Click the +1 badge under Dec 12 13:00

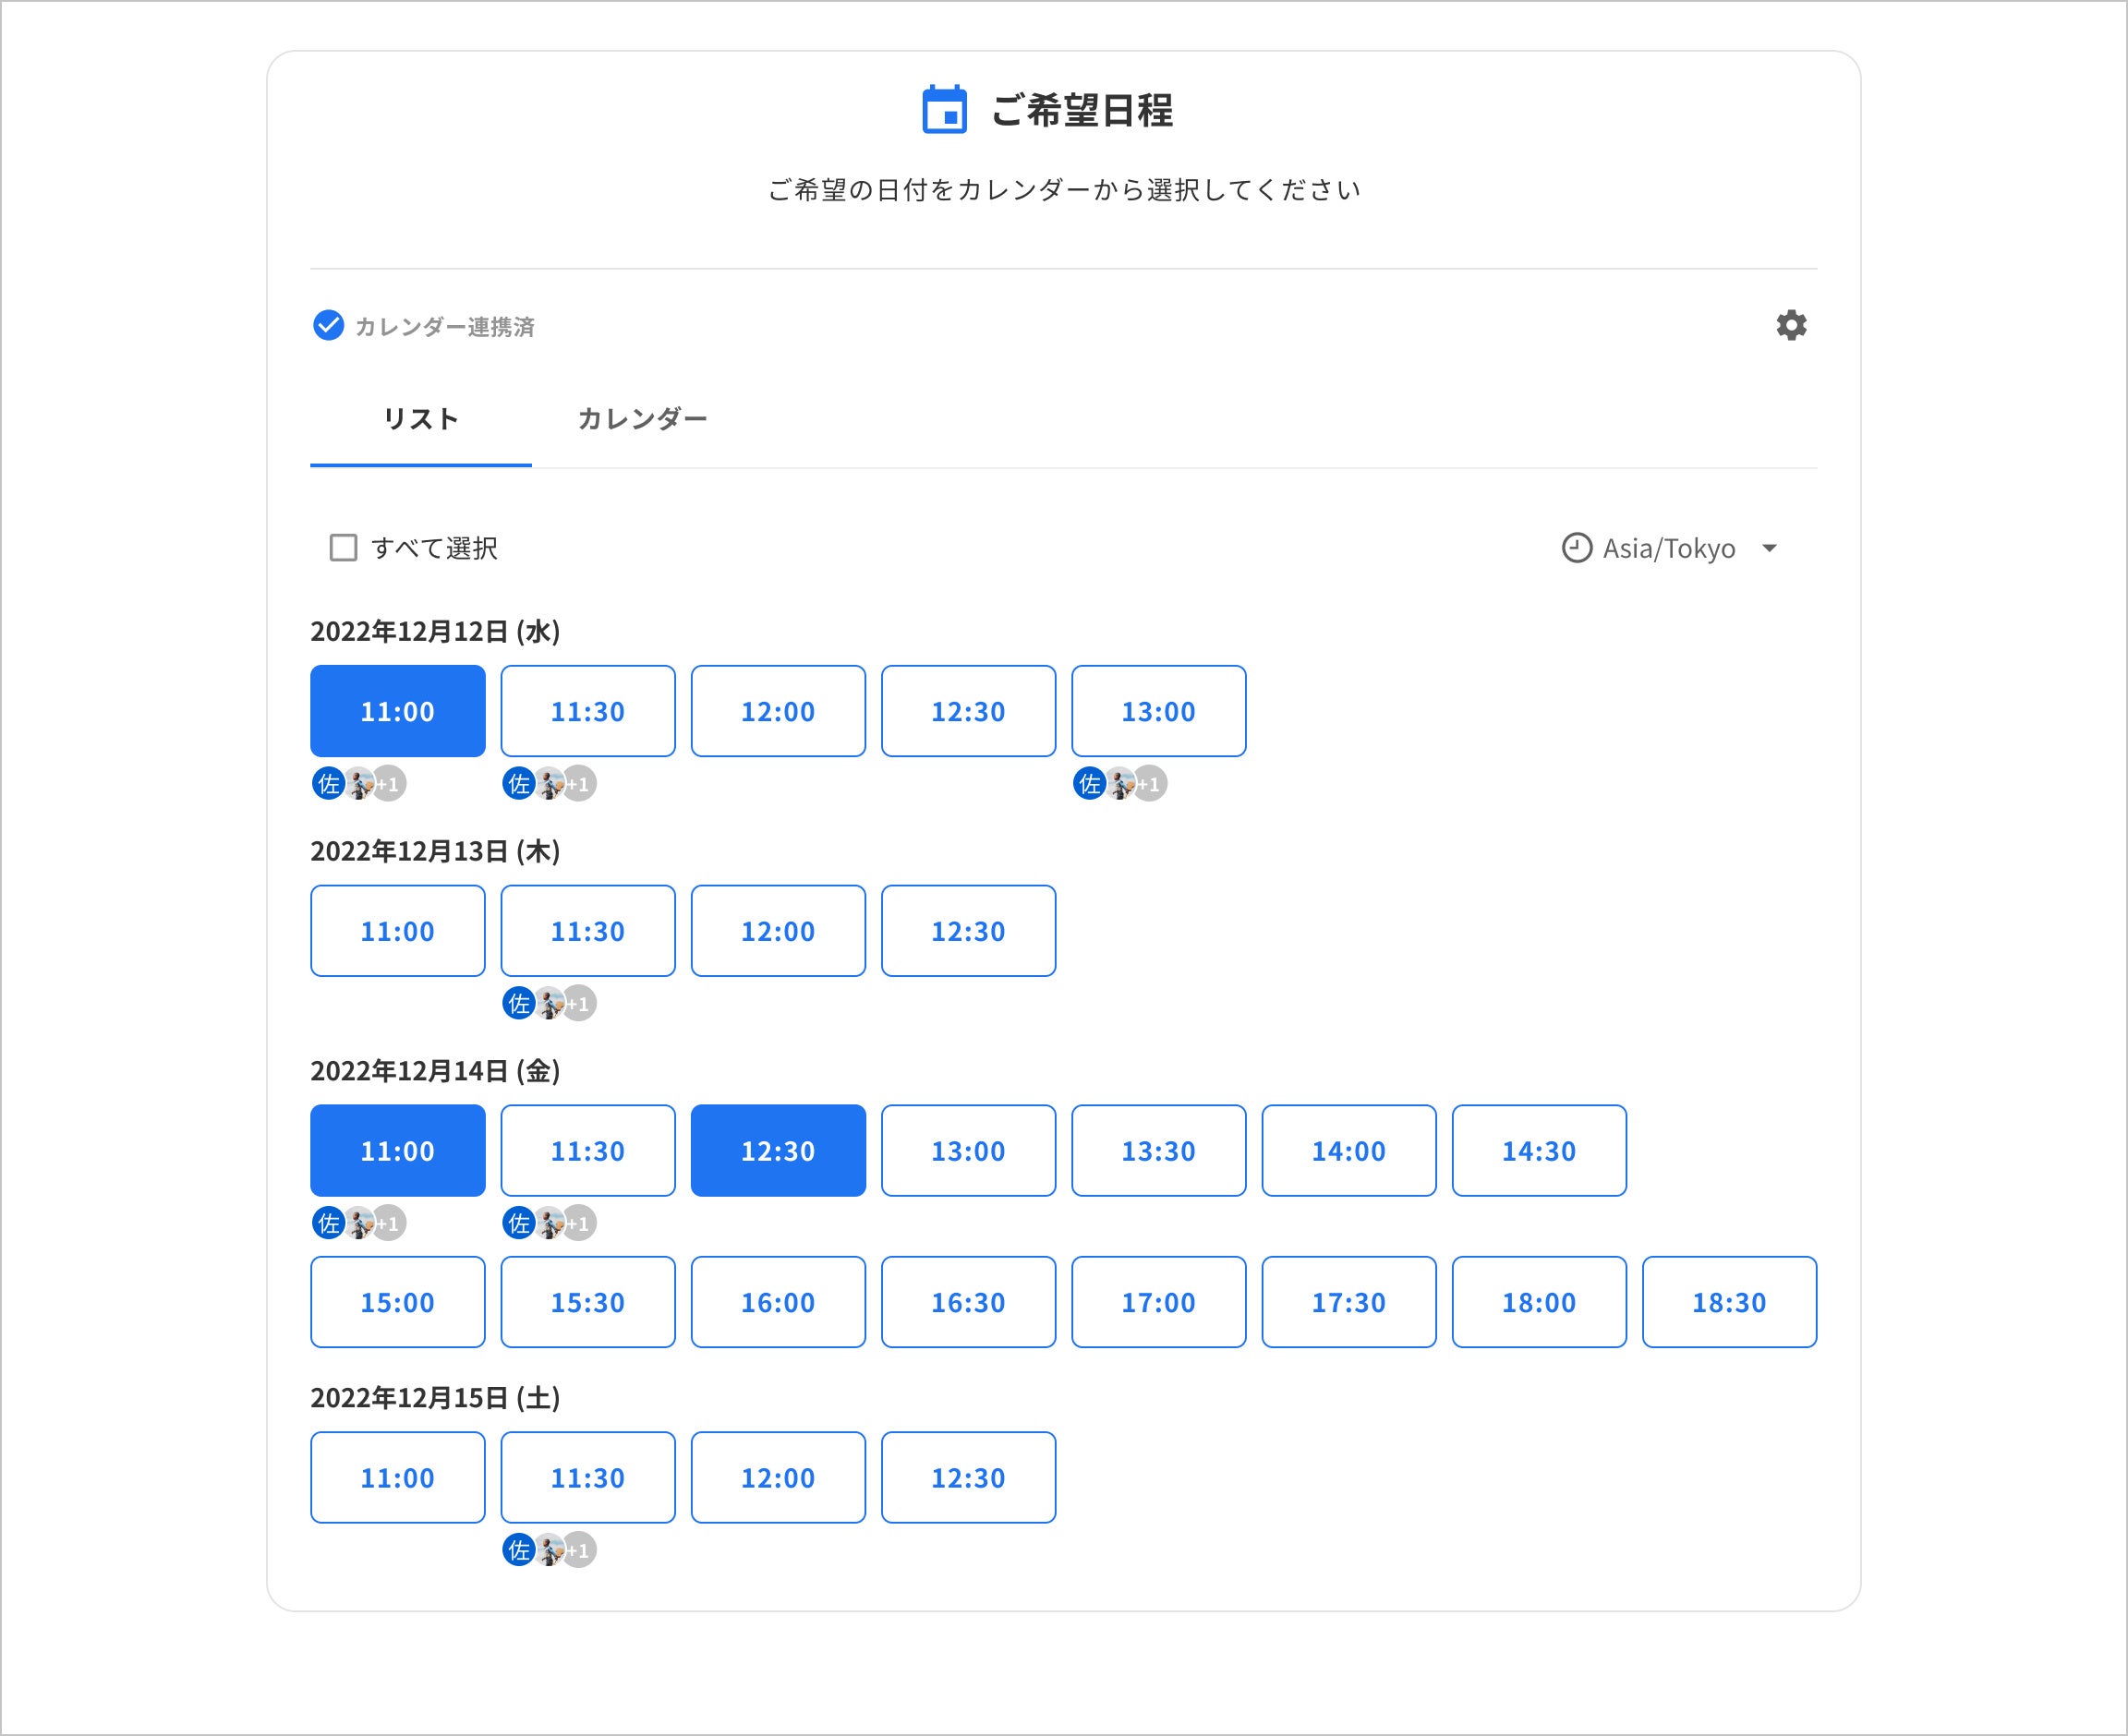[1151, 784]
